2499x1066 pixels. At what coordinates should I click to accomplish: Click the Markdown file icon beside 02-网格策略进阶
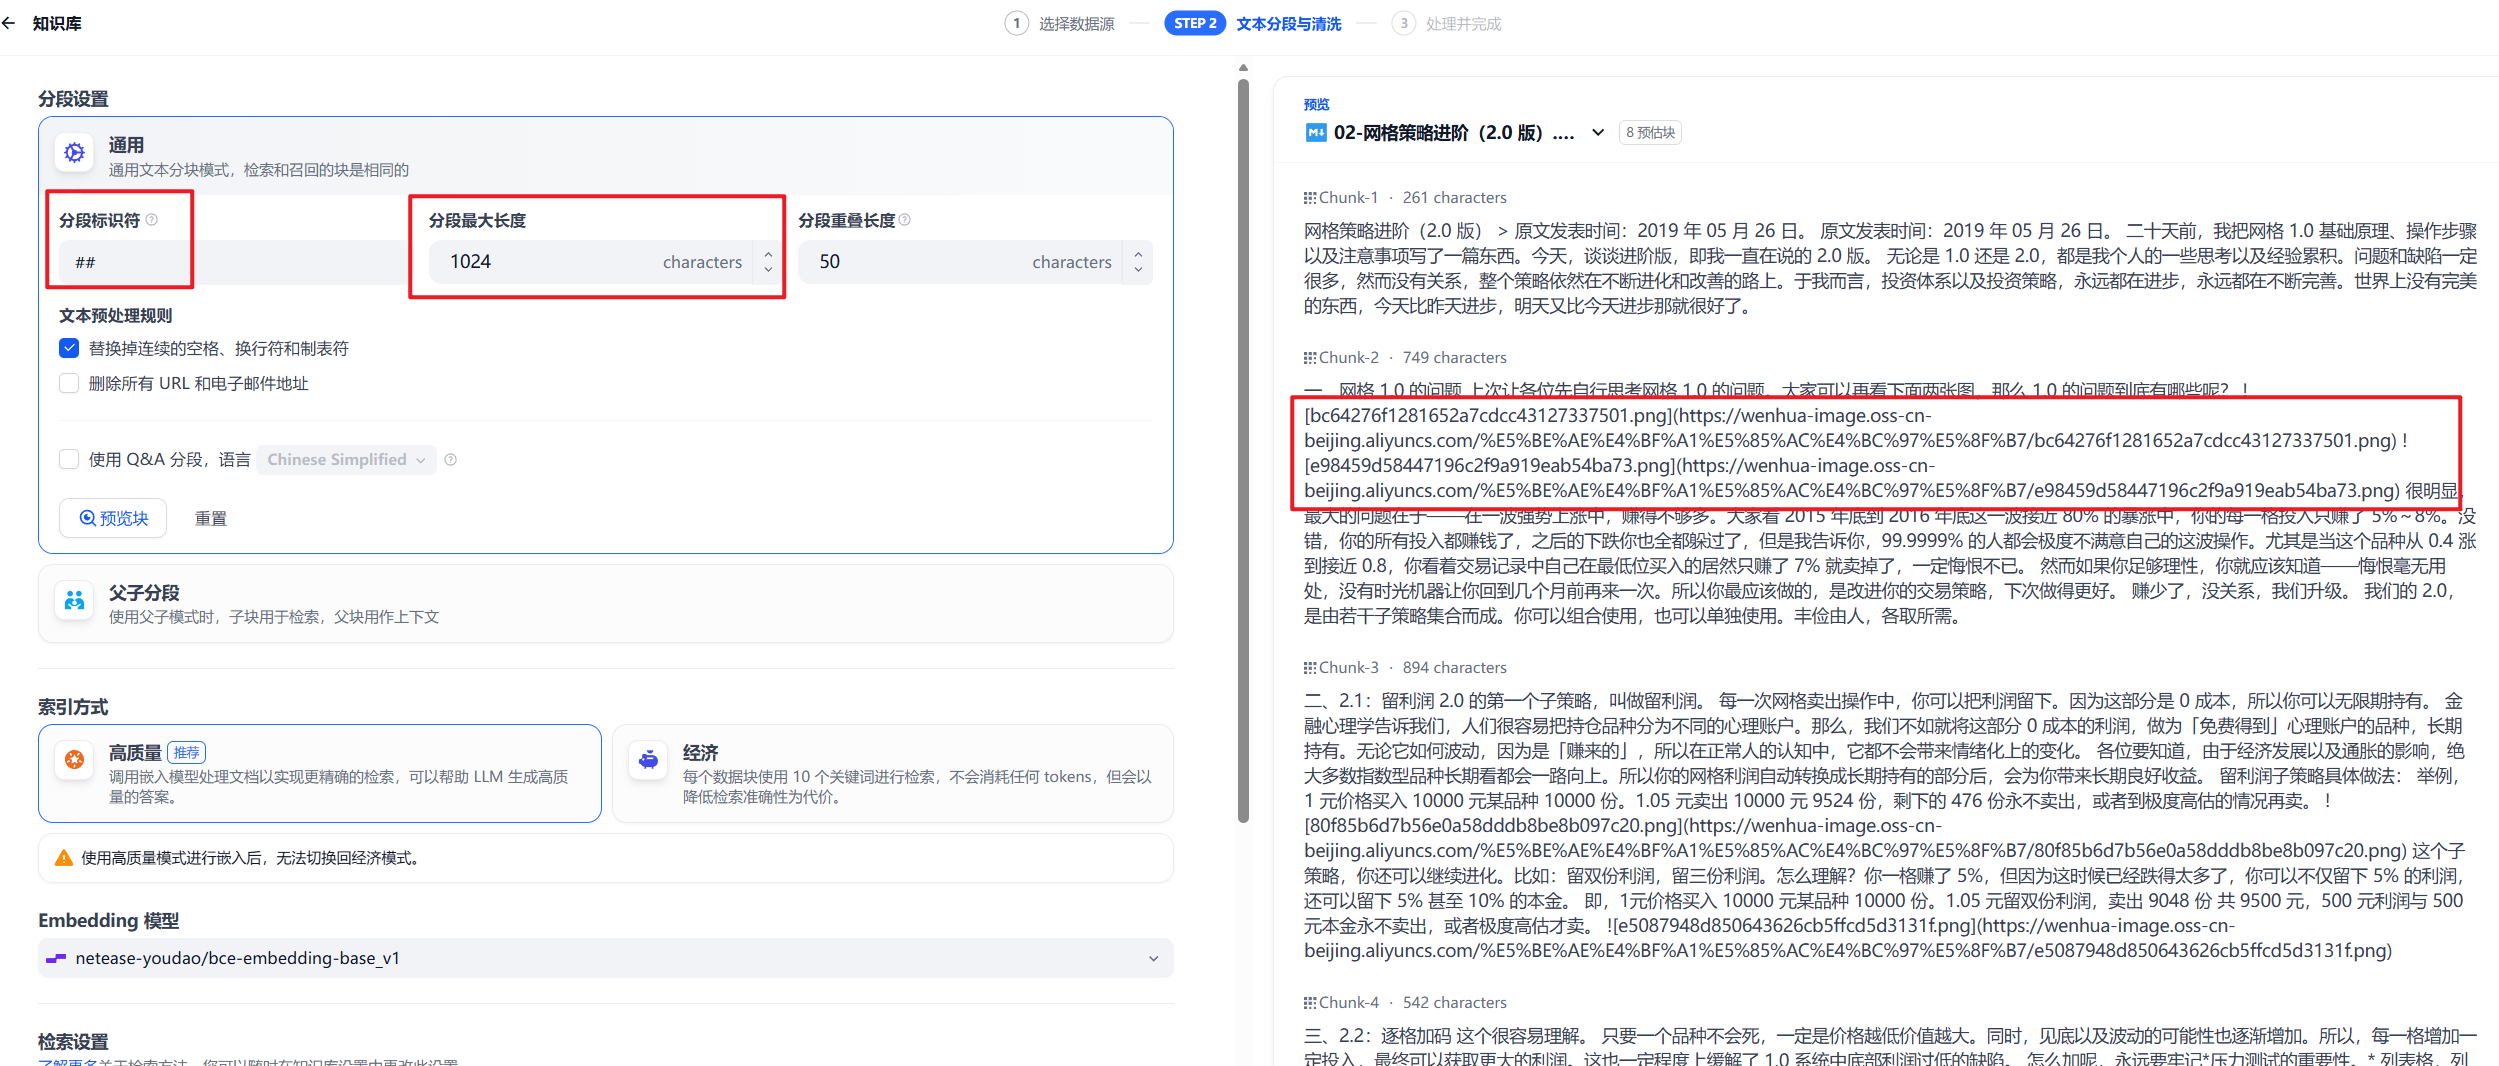[1315, 132]
